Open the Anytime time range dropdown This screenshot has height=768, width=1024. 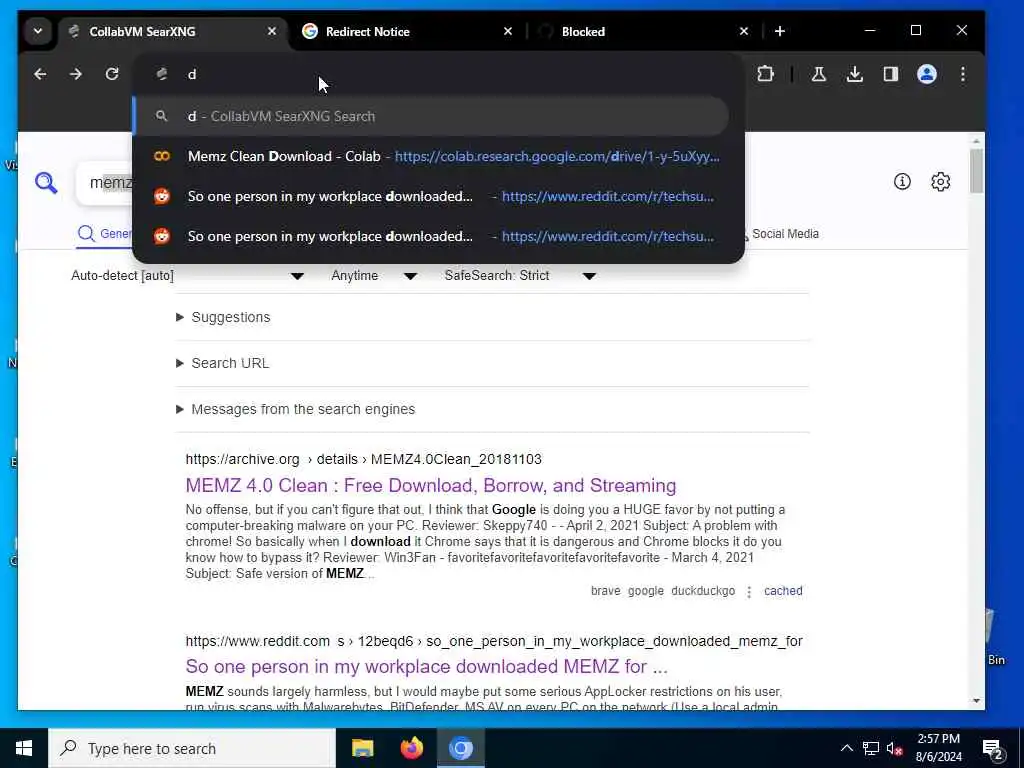click(374, 276)
